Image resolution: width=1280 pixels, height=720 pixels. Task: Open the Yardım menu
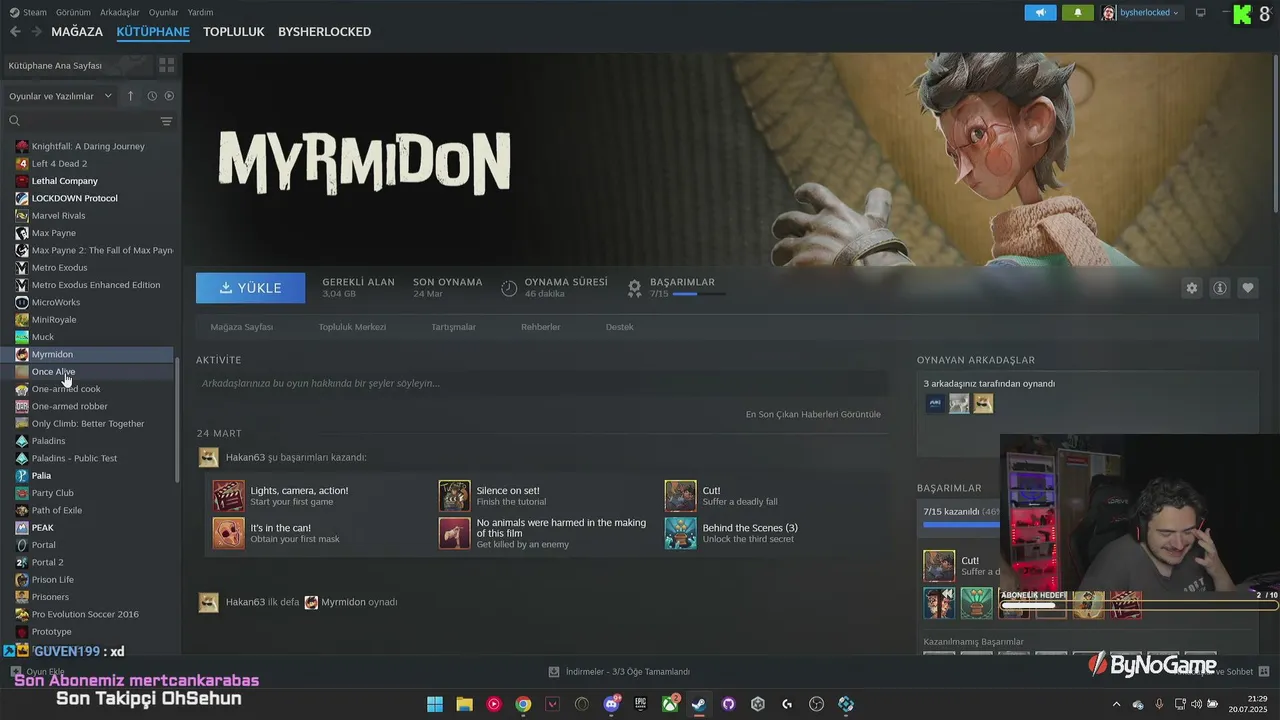200,12
